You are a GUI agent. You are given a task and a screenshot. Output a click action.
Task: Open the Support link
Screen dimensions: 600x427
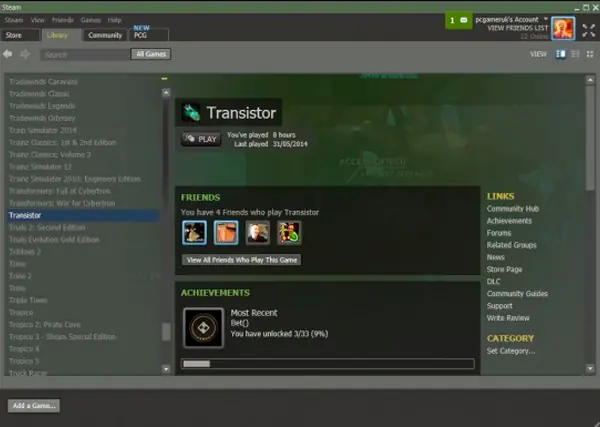click(499, 306)
